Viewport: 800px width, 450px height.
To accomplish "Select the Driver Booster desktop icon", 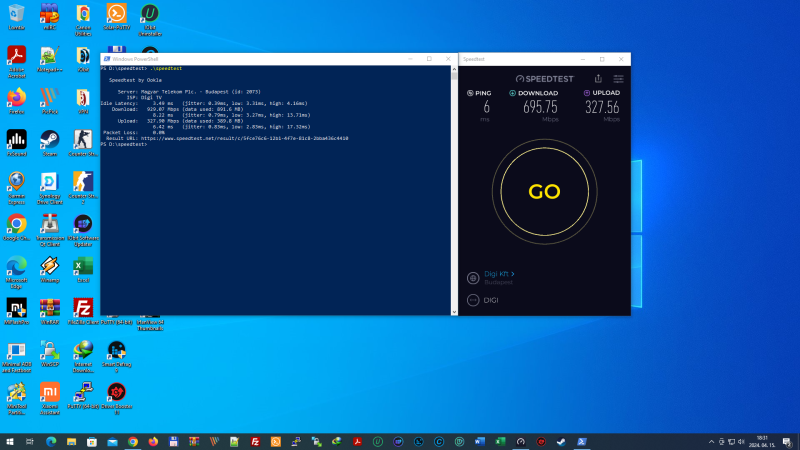I will (116, 398).
